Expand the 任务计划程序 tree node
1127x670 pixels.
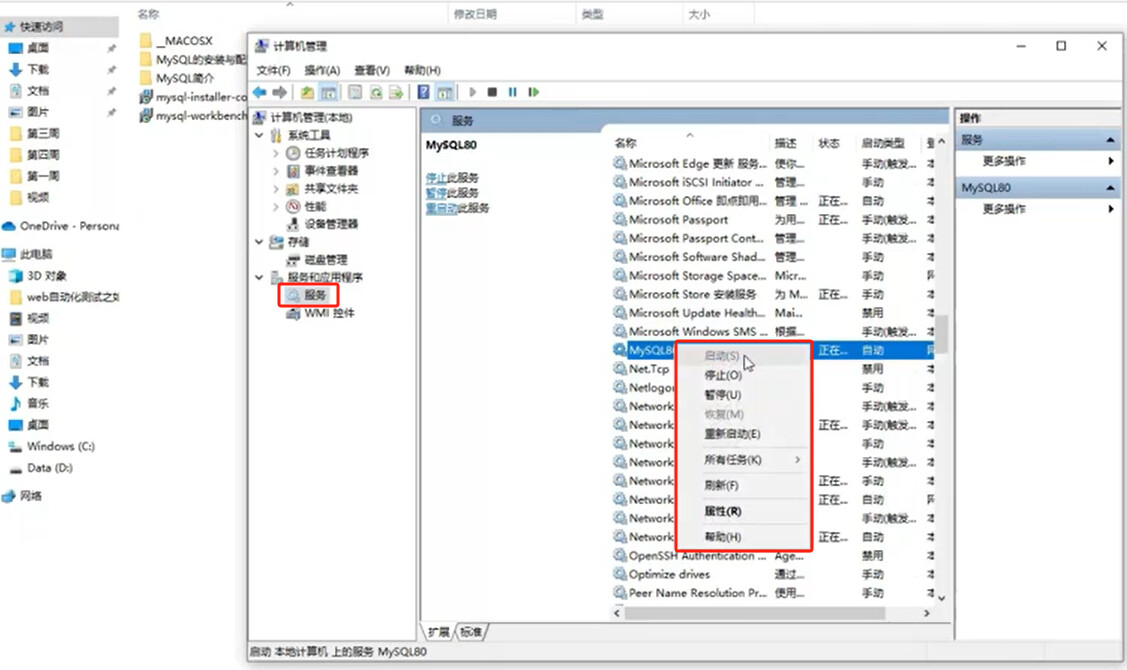coord(275,153)
